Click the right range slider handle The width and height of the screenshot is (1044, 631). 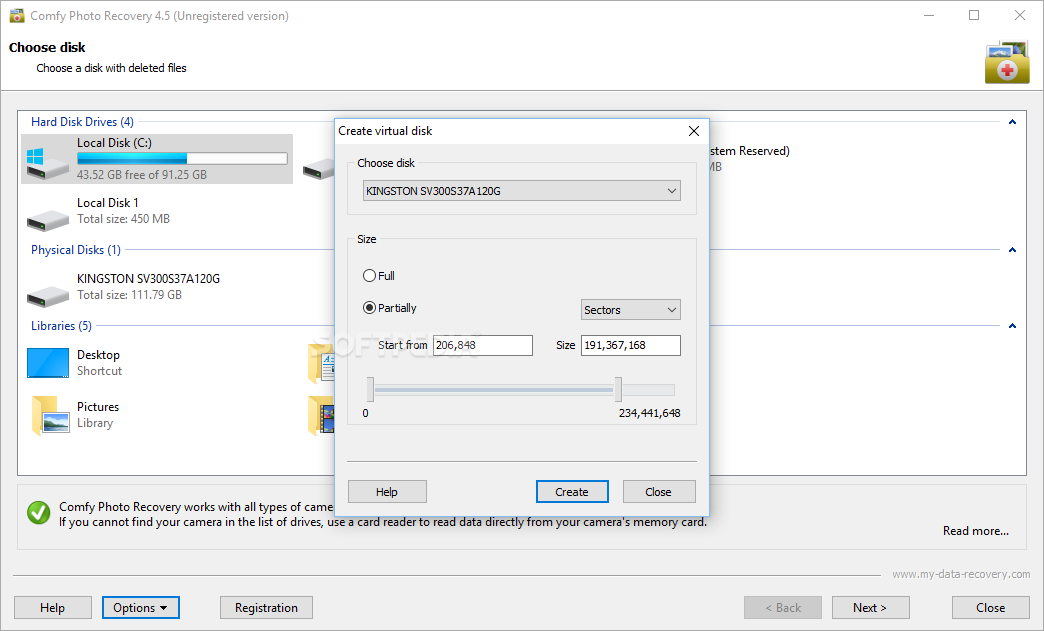[619, 389]
